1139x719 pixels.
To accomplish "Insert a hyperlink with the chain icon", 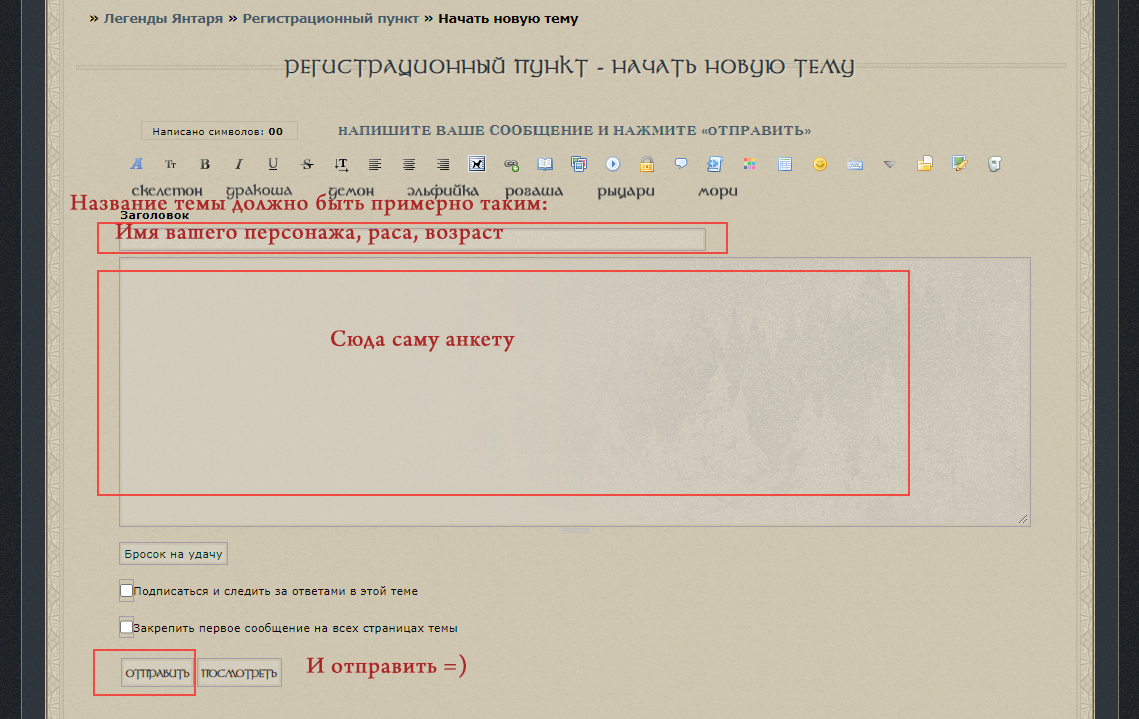I will click(x=511, y=164).
